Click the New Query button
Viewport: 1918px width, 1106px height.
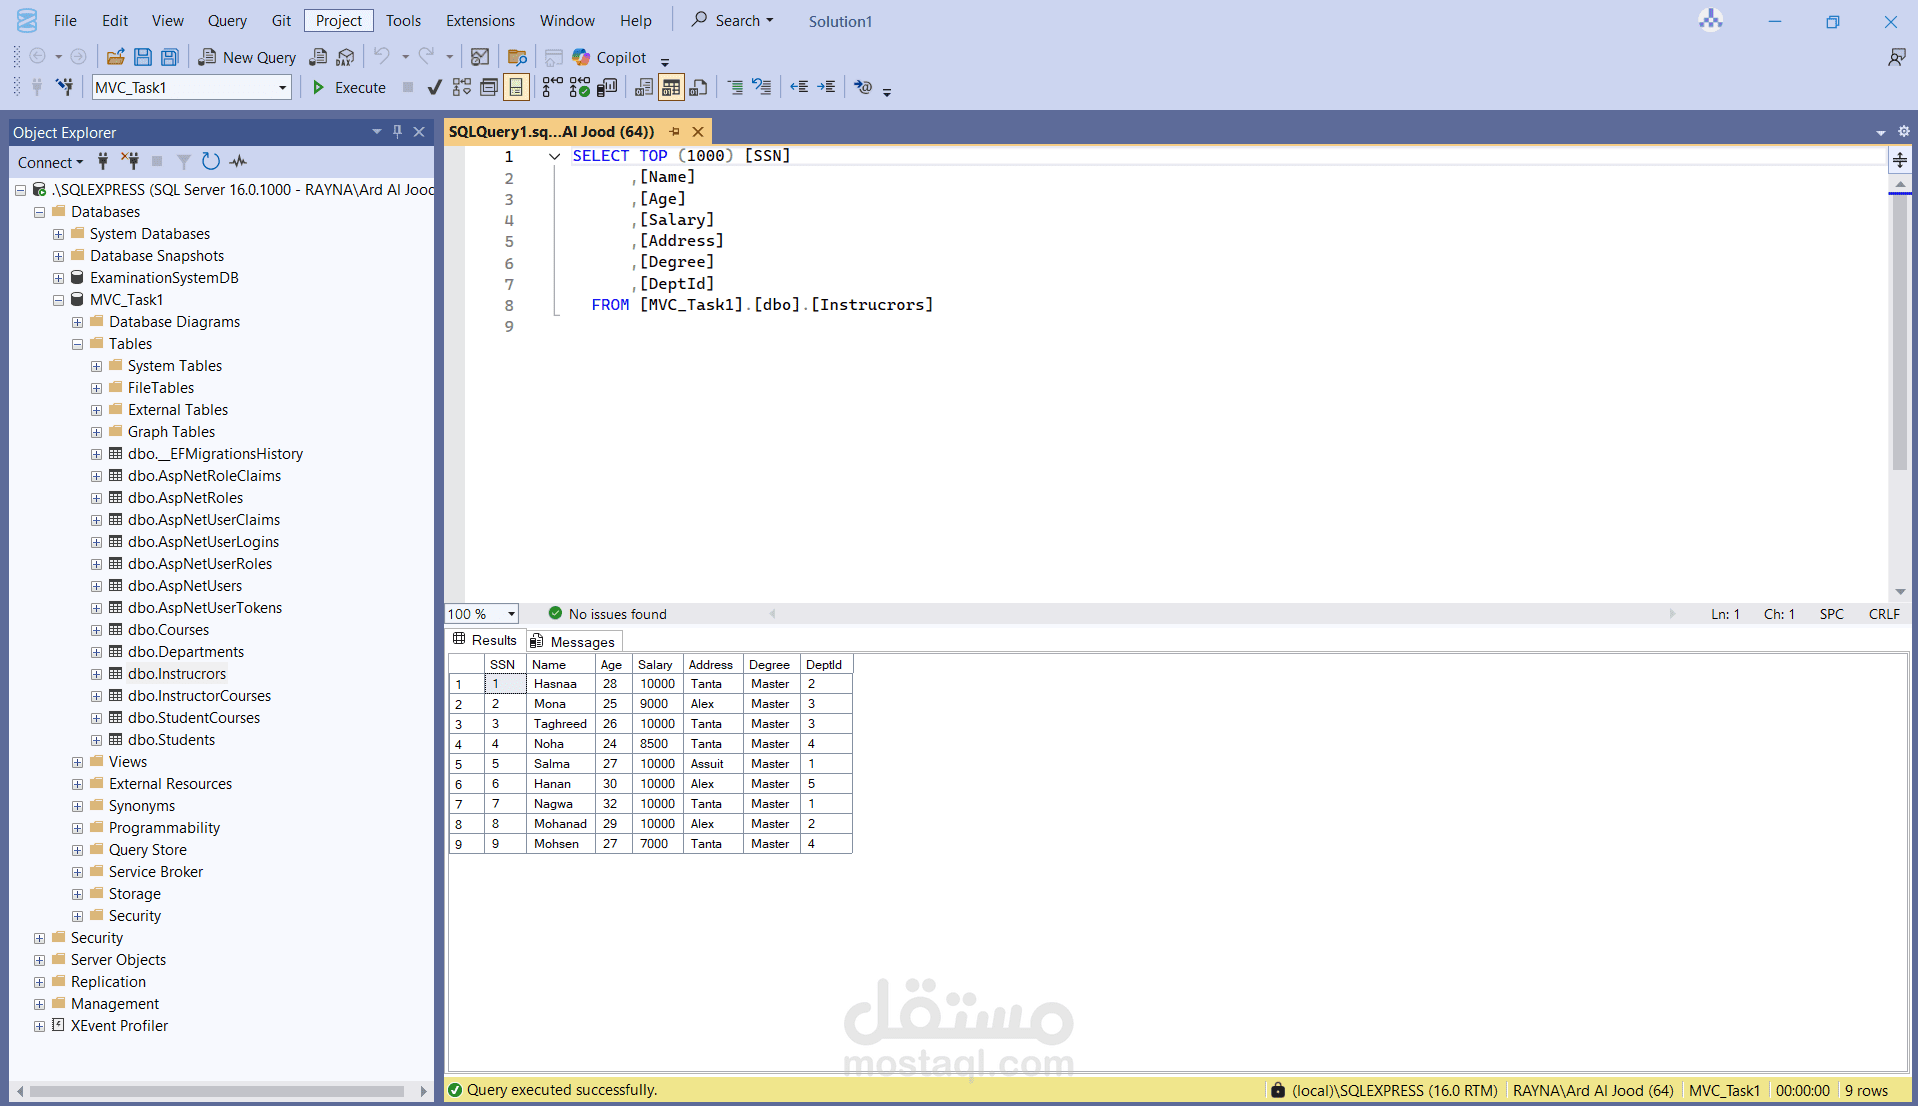coord(247,57)
